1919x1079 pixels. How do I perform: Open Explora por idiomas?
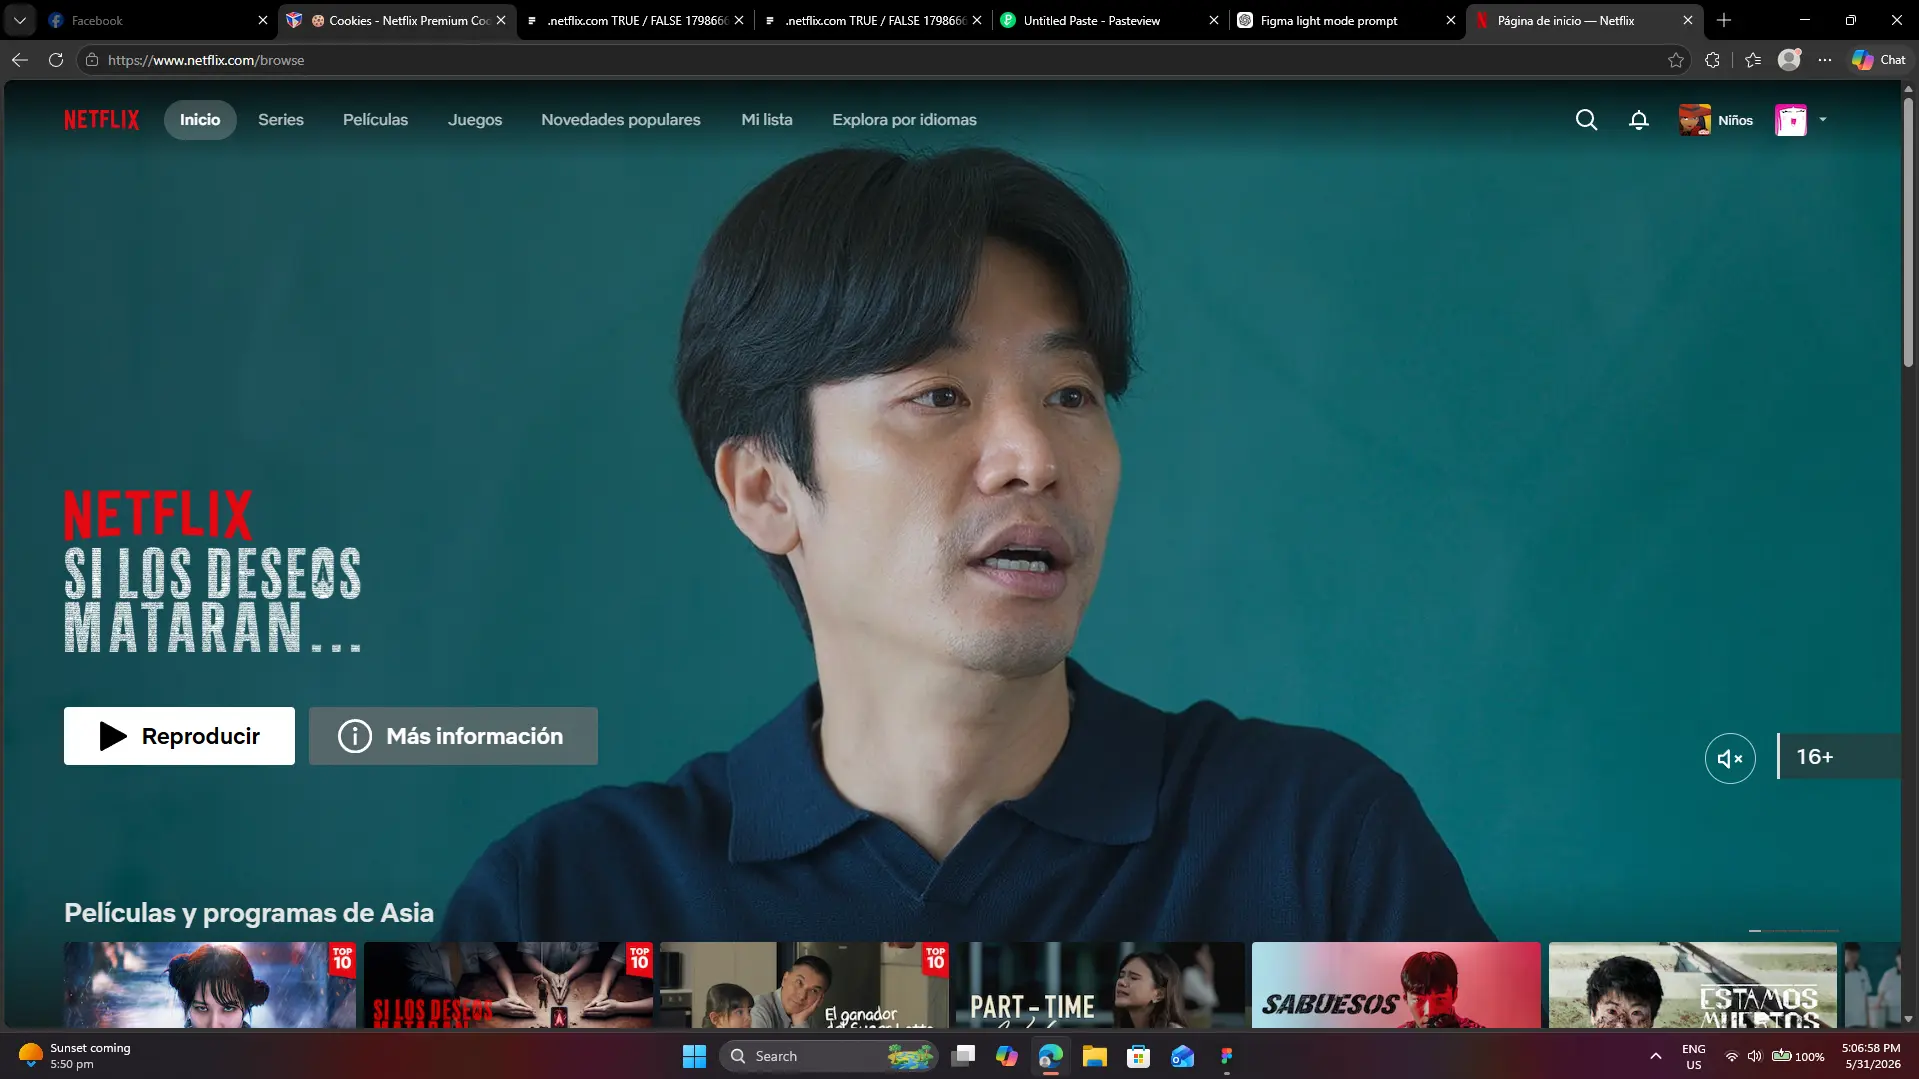(904, 120)
